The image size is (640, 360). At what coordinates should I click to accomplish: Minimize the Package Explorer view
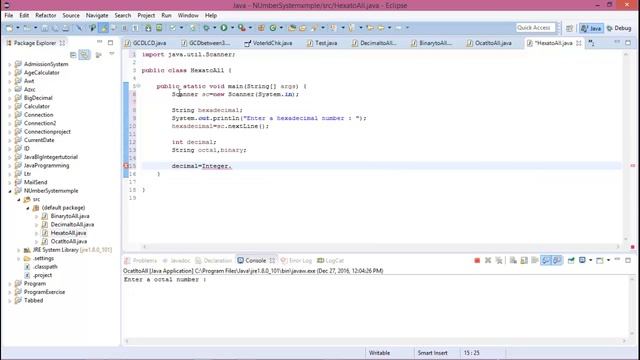(100, 42)
